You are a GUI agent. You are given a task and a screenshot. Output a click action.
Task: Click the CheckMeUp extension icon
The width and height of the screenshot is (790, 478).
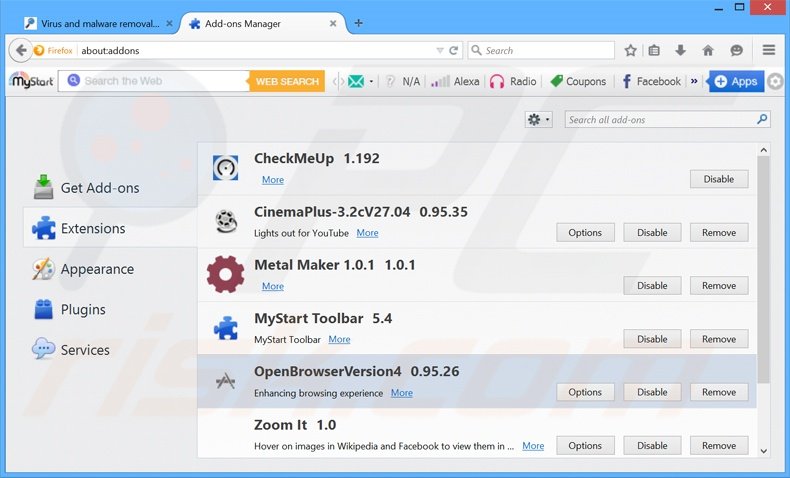click(x=225, y=168)
